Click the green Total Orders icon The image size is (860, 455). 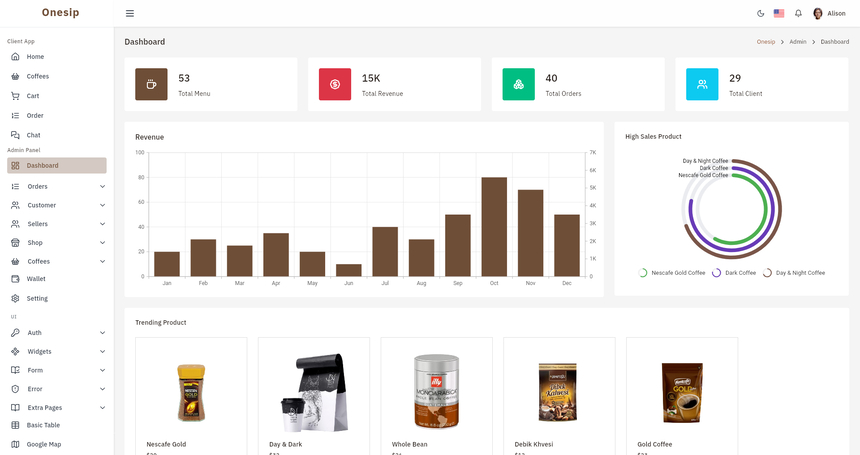coord(518,84)
